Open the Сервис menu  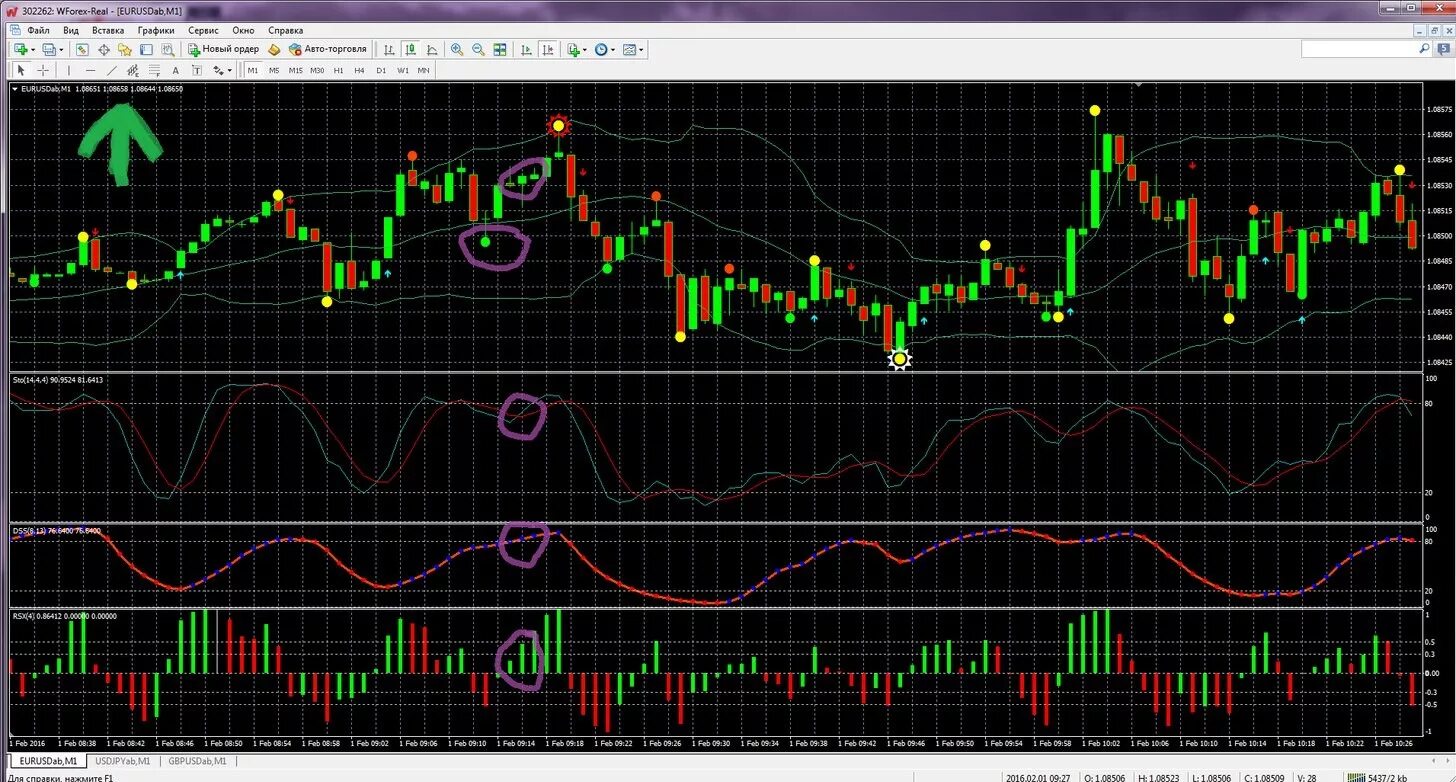204,30
